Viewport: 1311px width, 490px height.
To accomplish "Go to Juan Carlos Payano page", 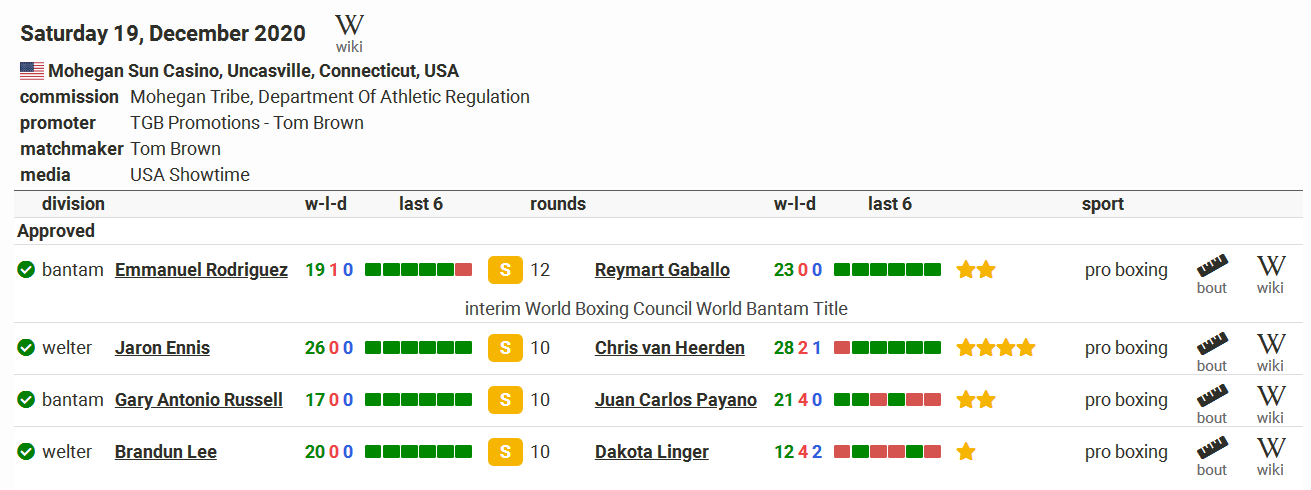I will point(676,400).
